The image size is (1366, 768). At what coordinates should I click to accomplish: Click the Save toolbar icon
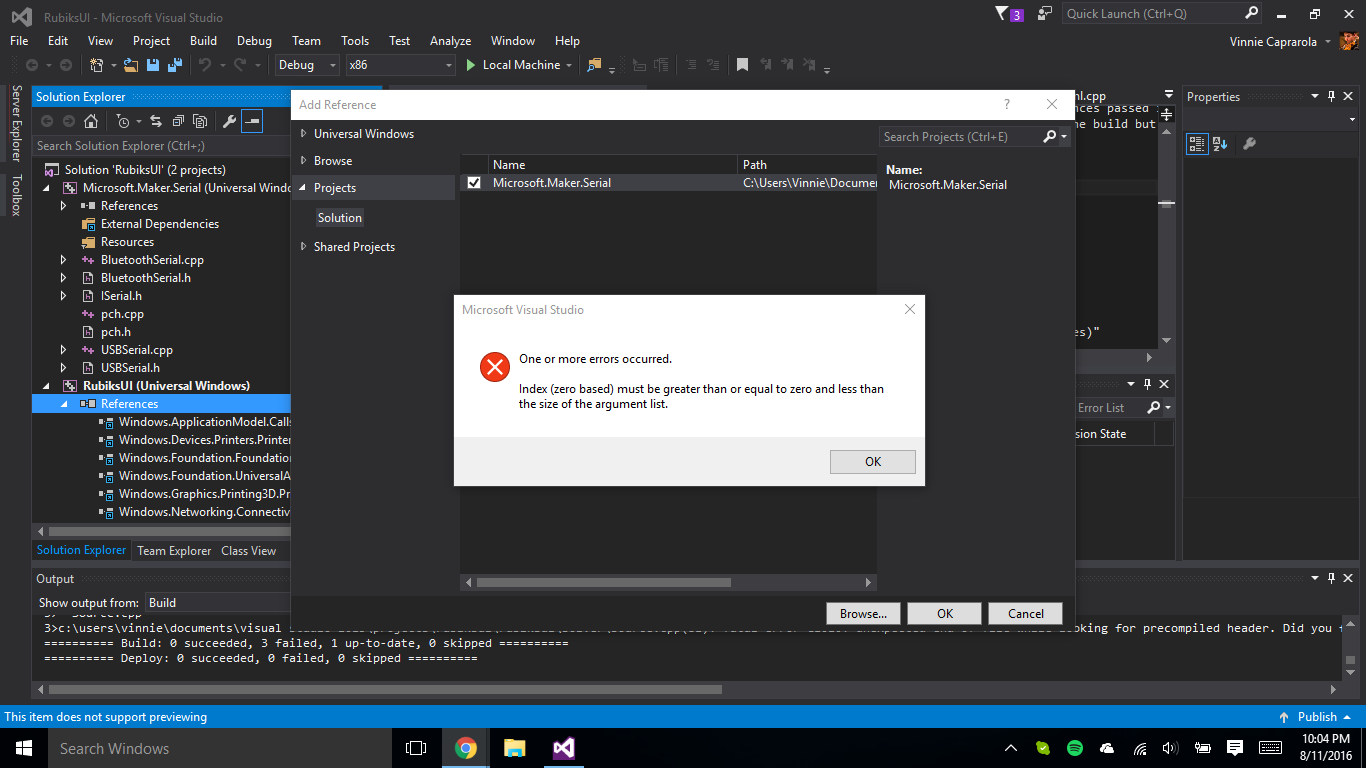pos(153,65)
